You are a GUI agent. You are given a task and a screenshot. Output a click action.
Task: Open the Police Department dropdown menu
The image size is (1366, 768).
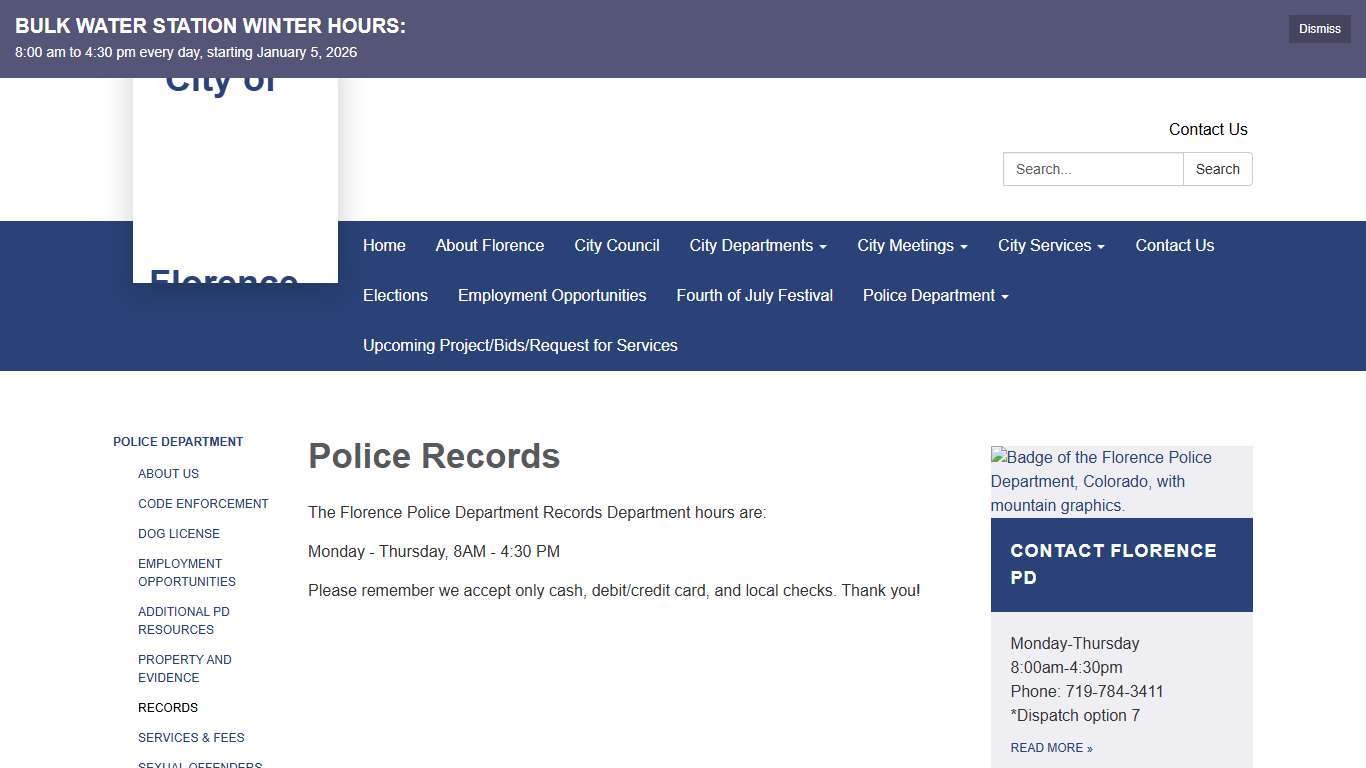tap(933, 295)
